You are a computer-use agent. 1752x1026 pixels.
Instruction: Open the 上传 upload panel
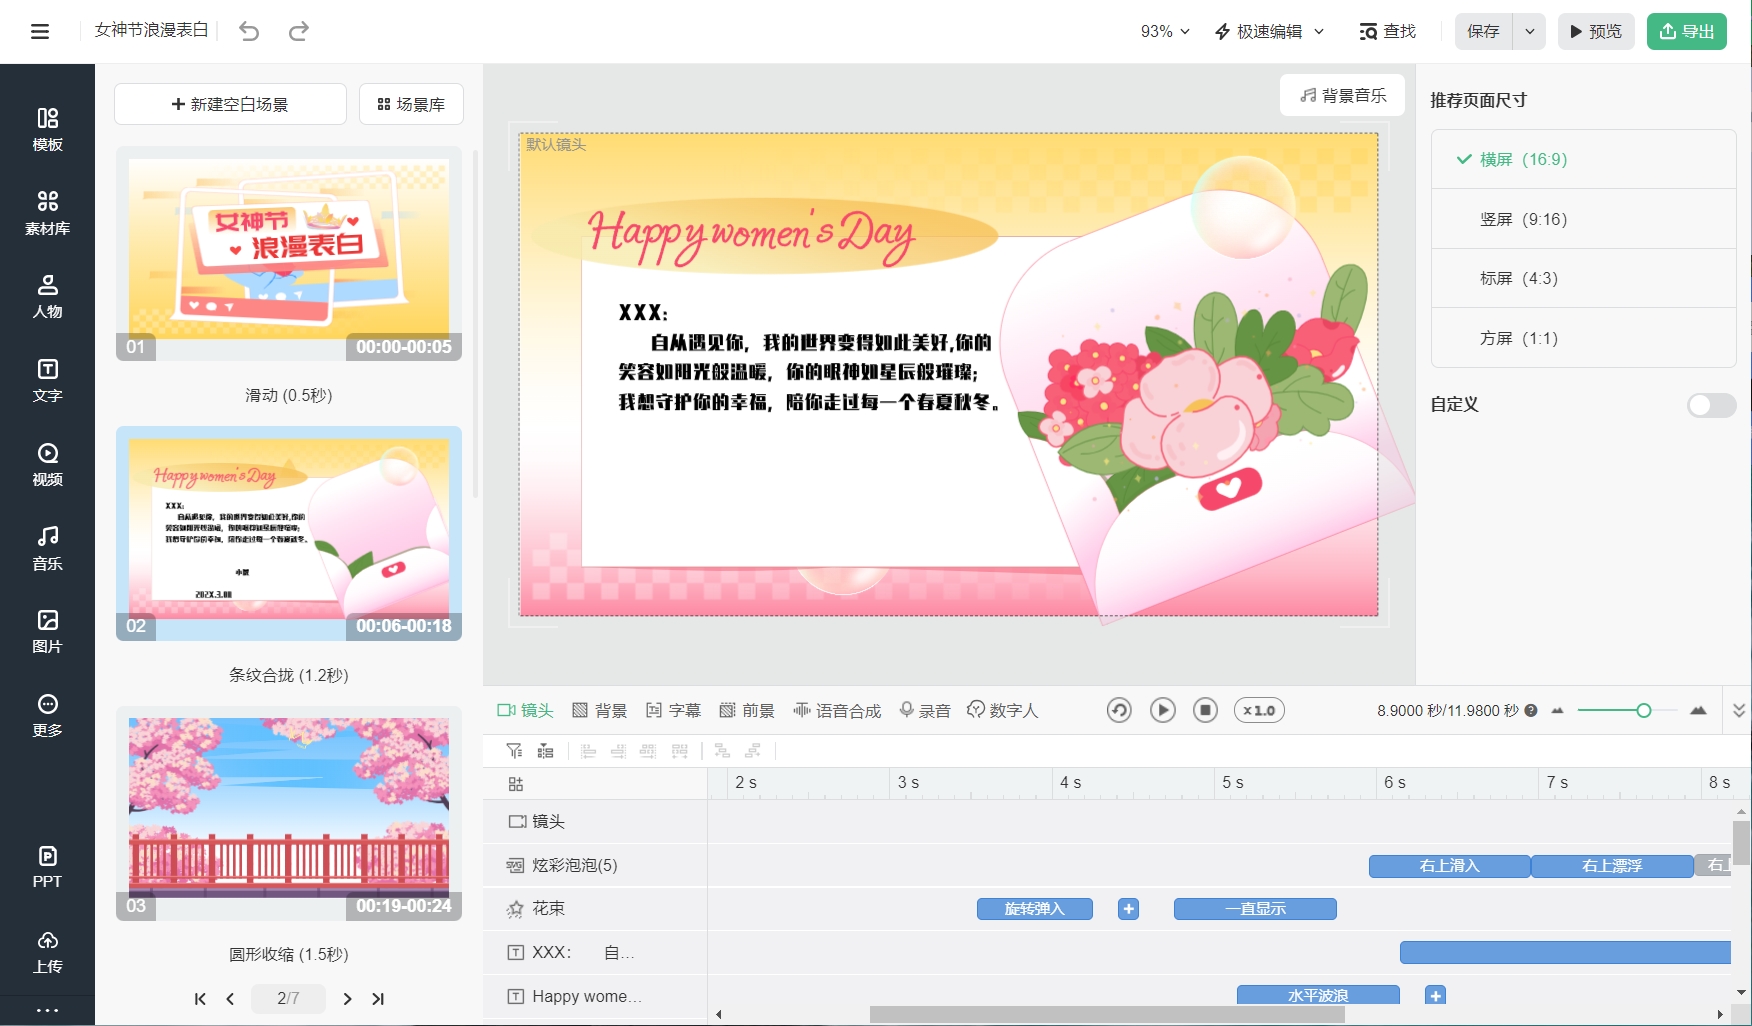(47, 951)
